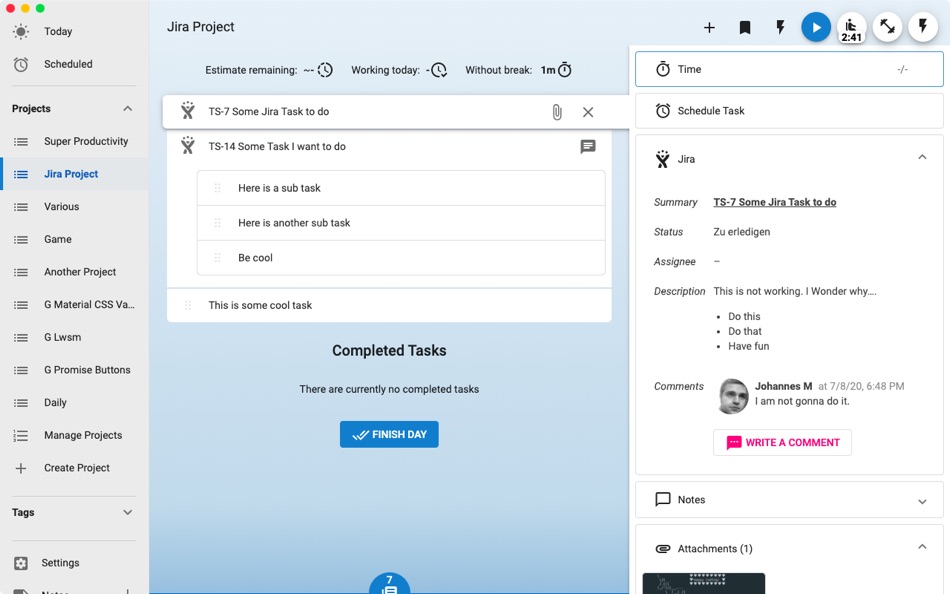Collapse the Jira details panel
Viewport: 950px width, 594px height.
[922, 158]
